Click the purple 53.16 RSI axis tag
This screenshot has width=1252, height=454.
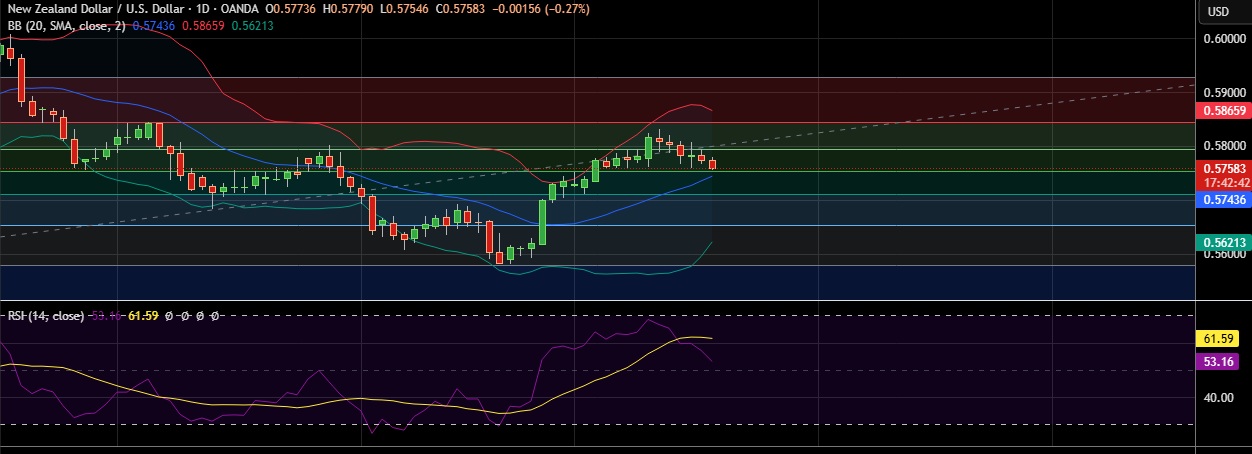(x=1218, y=362)
